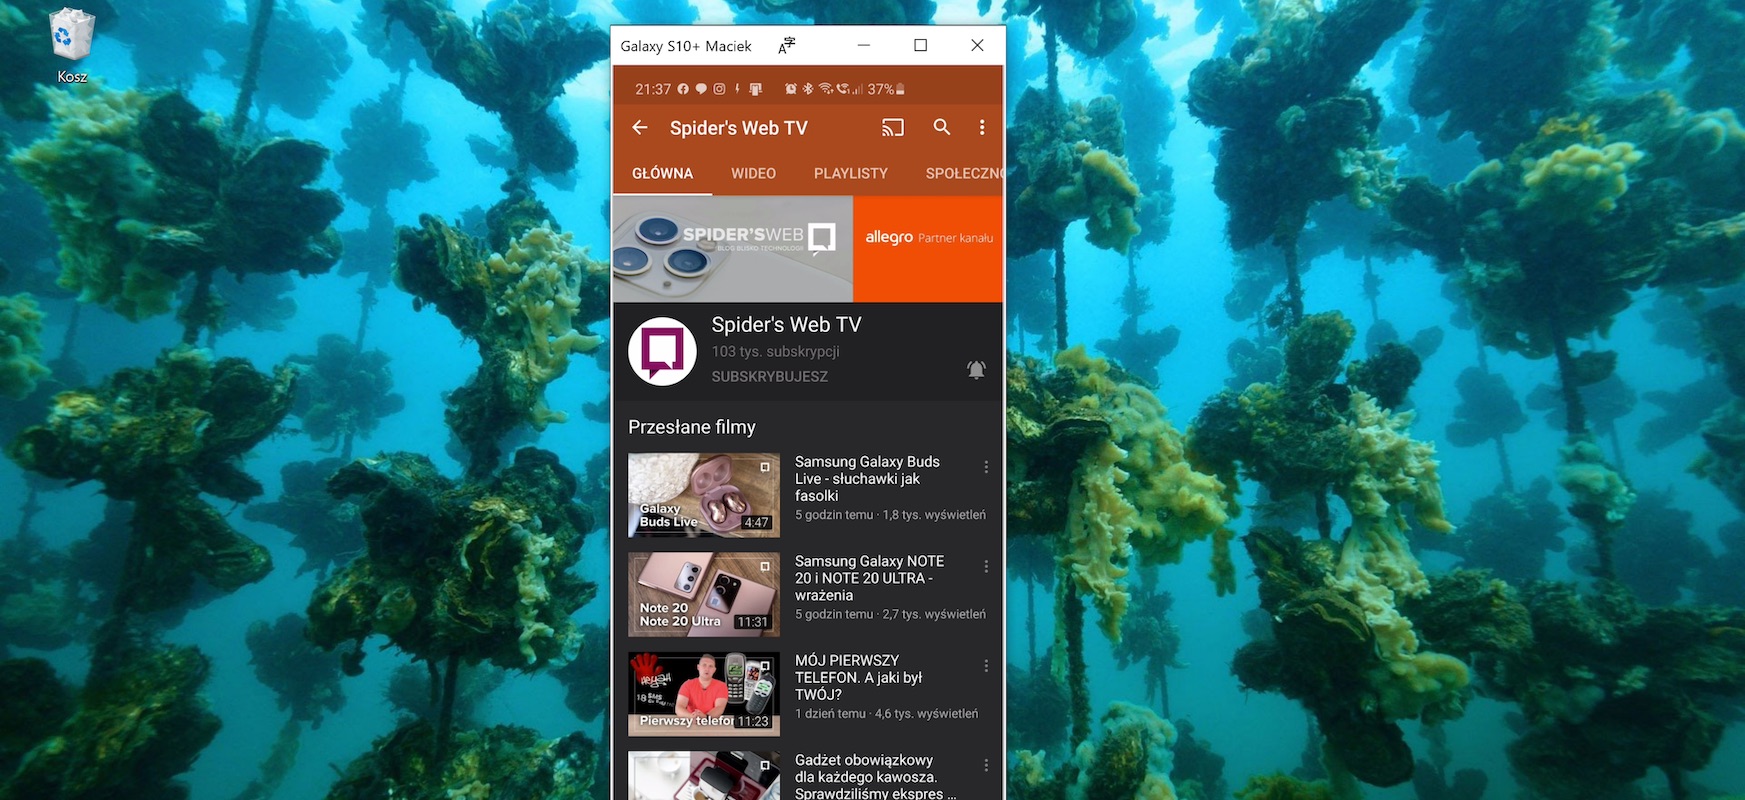Open video titled Samsung Galaxy Buds Live
The image size is (1745, 800).
pyautogui.click(x=867, y=478)
